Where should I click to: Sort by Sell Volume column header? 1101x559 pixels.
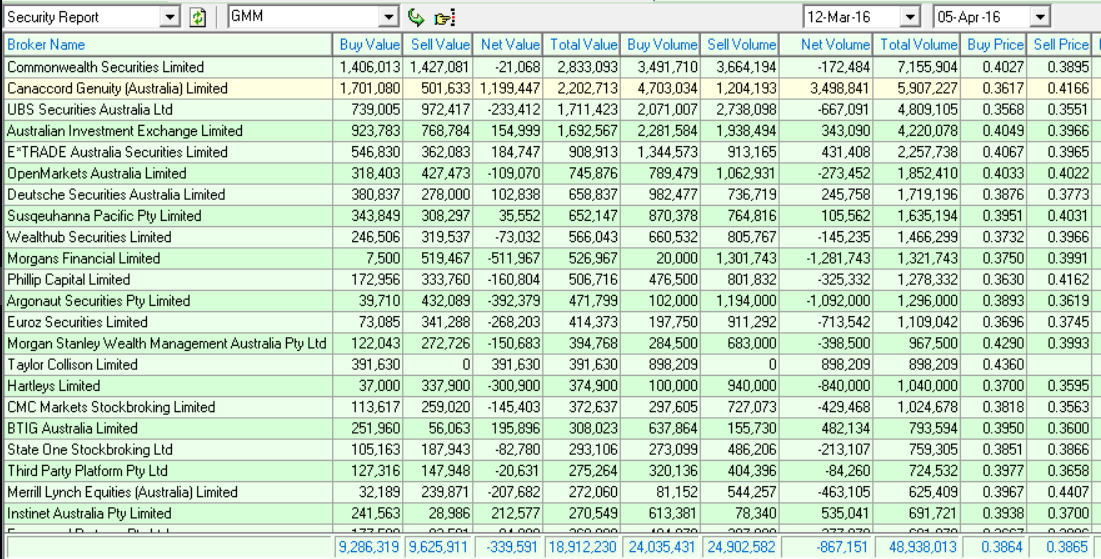[x=739, y=45]
